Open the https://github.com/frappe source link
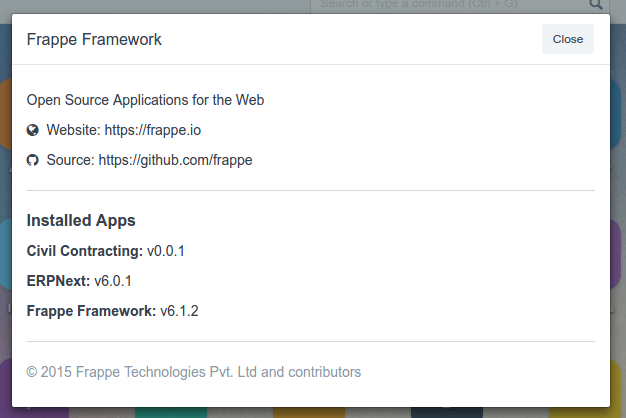The width and height of the screenshot is (626, 418). click(x=175, y=160)
